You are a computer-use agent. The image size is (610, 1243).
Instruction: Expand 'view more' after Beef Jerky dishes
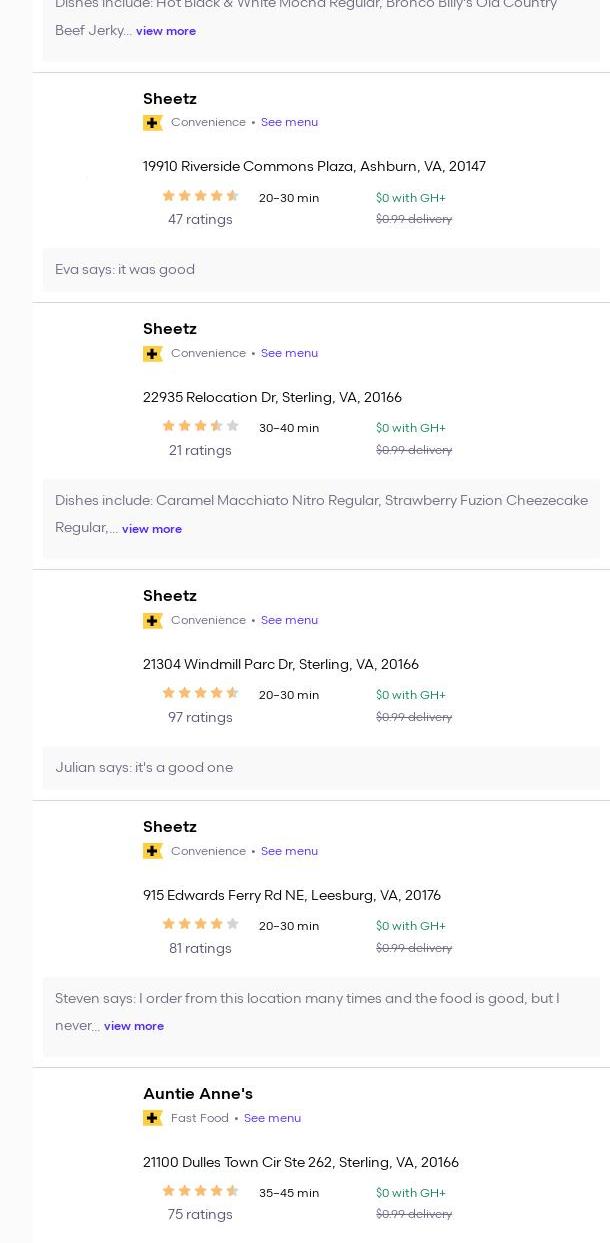click(166, 31)
